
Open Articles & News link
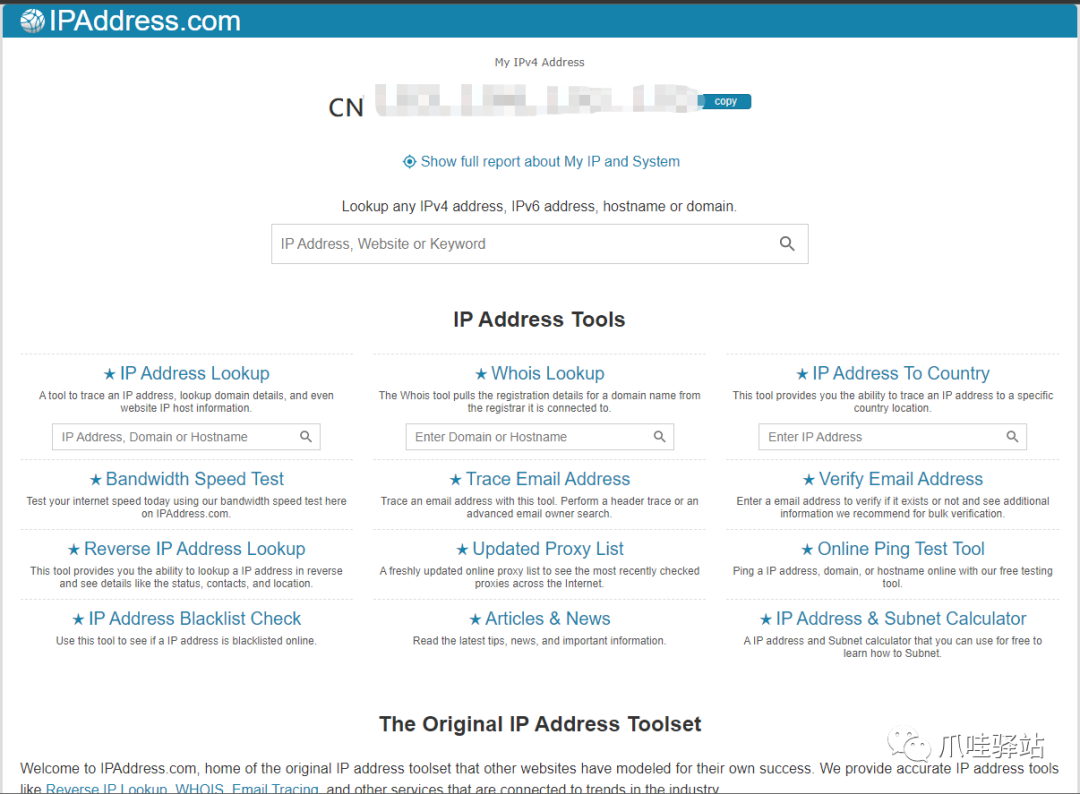click(x=548, y=618)
